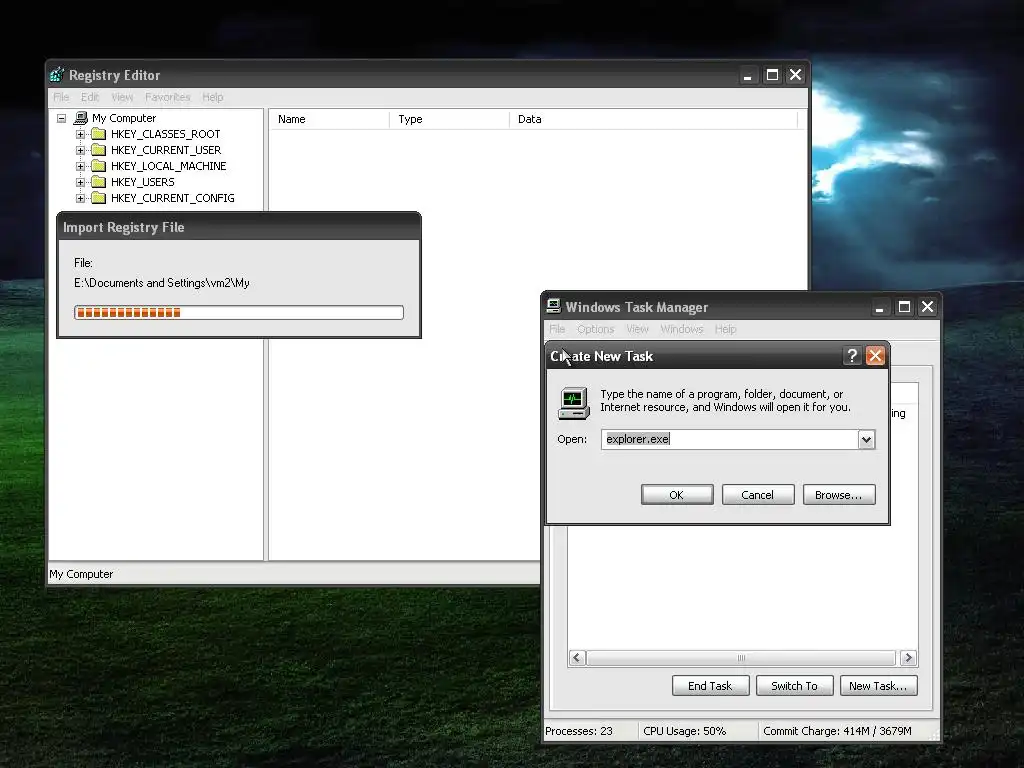Open the View menu in Task Manager

tap(637, 329)
